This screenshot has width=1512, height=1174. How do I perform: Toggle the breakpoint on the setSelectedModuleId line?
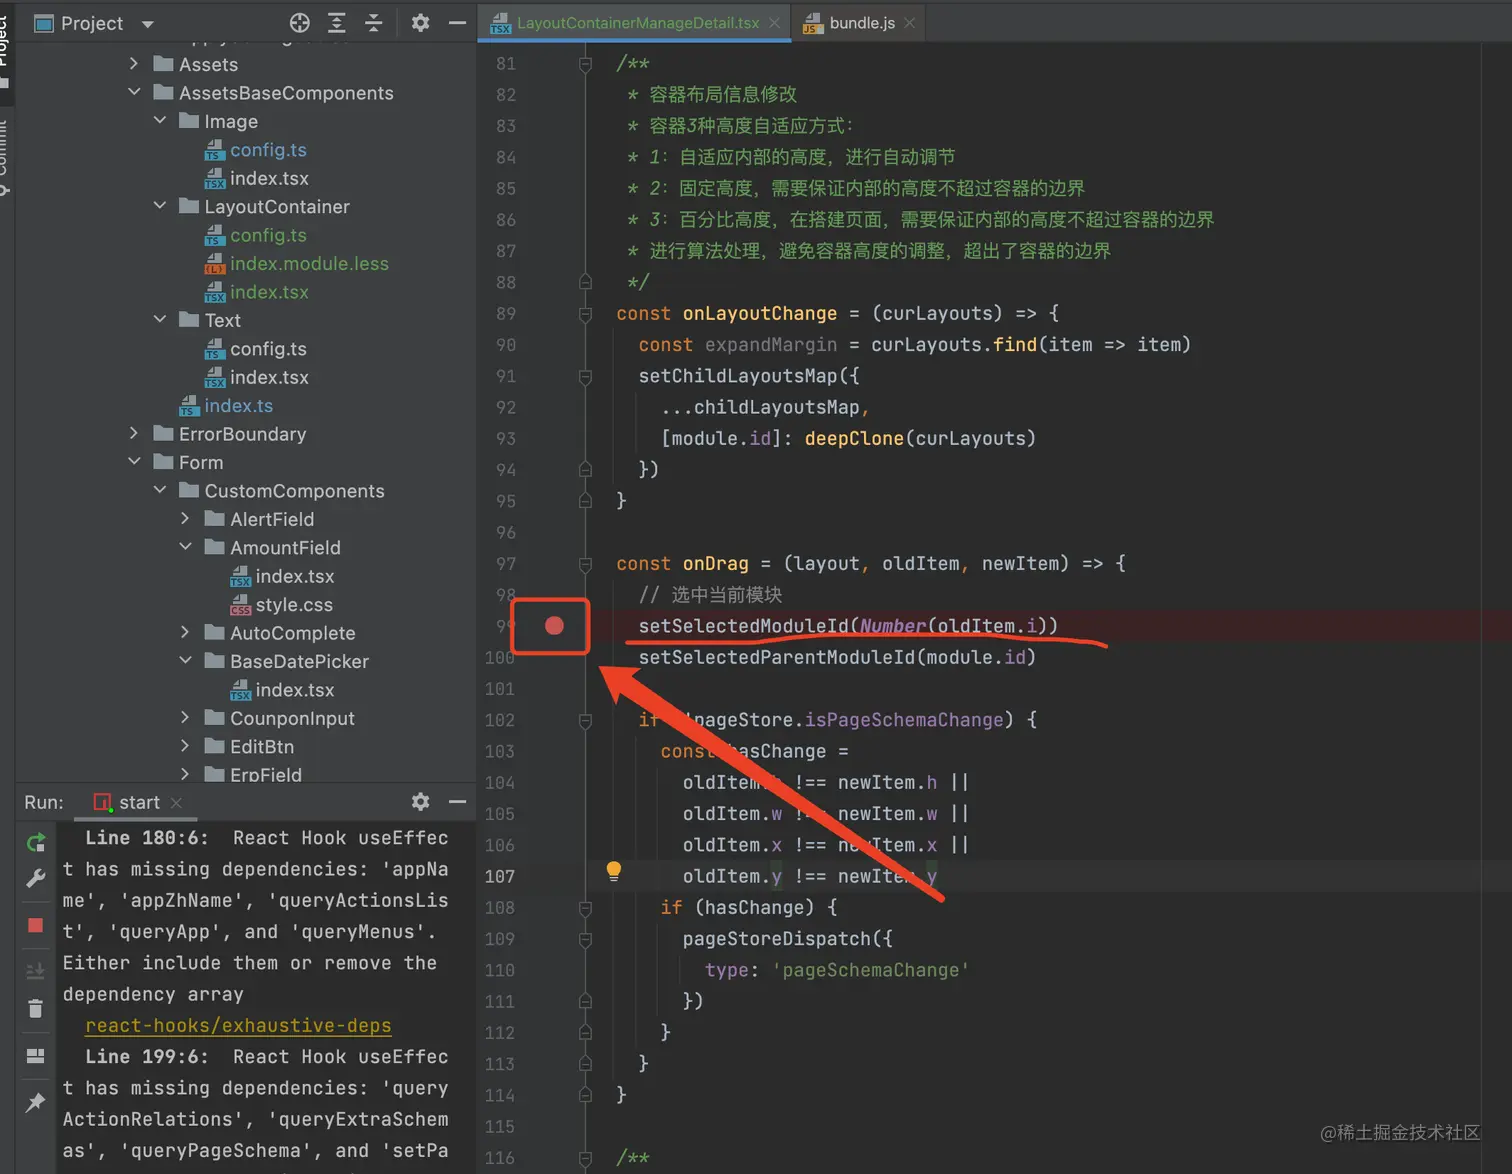point(554,626)
